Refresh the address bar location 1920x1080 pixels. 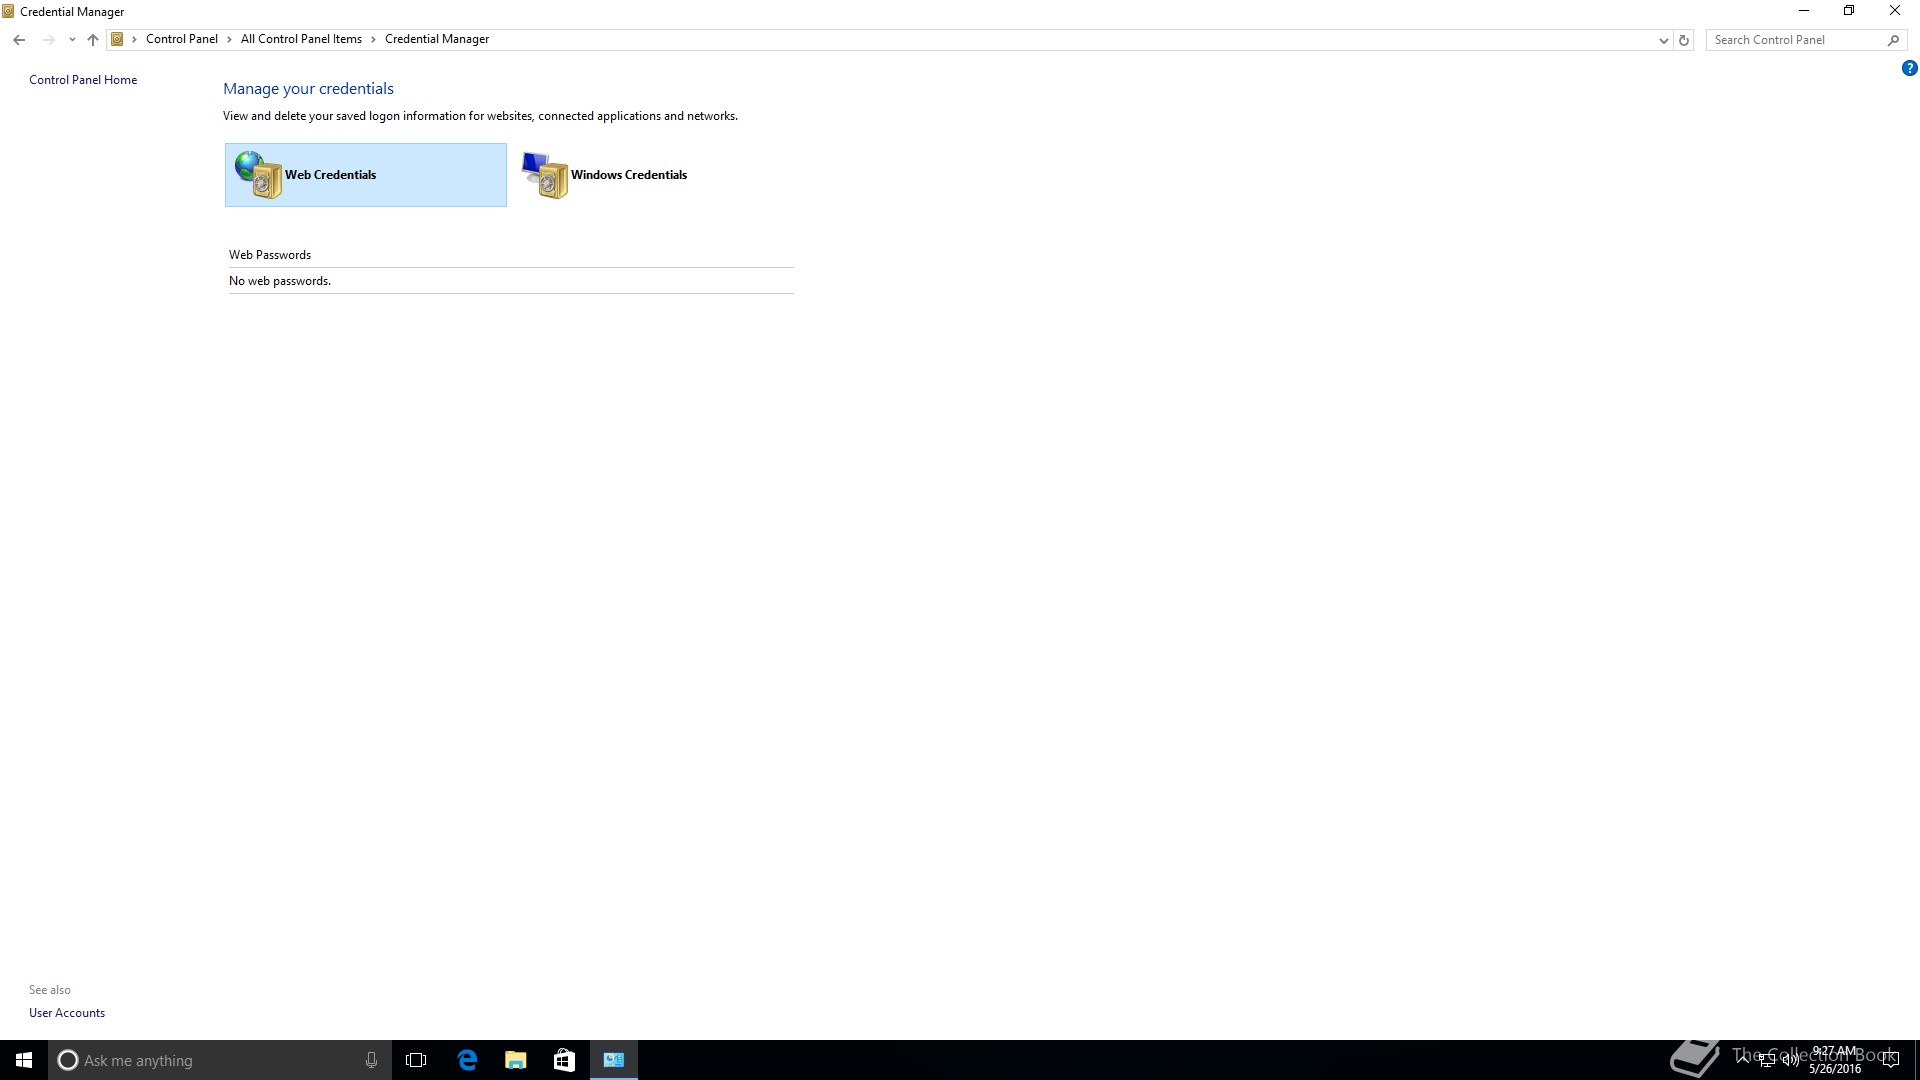pyautogui.click(x=1684, y=40)
